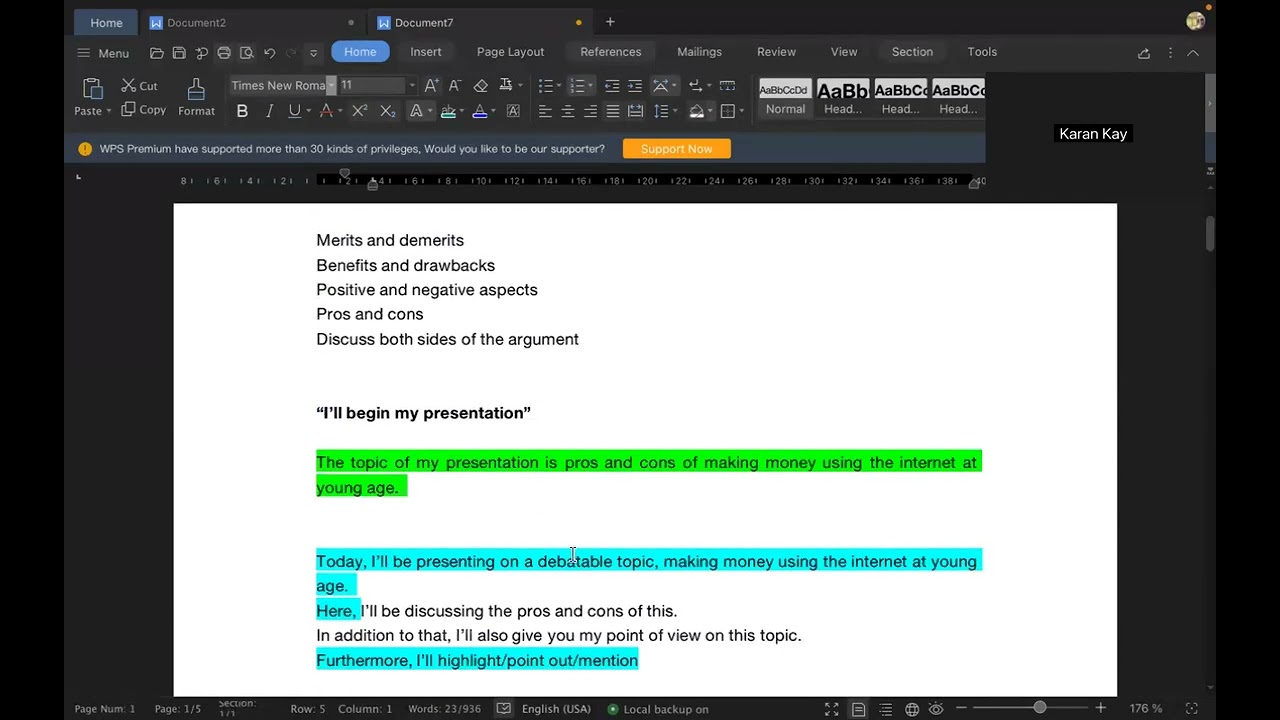
Task: Apply superscript formatting
Action: [x=360, y=111]
